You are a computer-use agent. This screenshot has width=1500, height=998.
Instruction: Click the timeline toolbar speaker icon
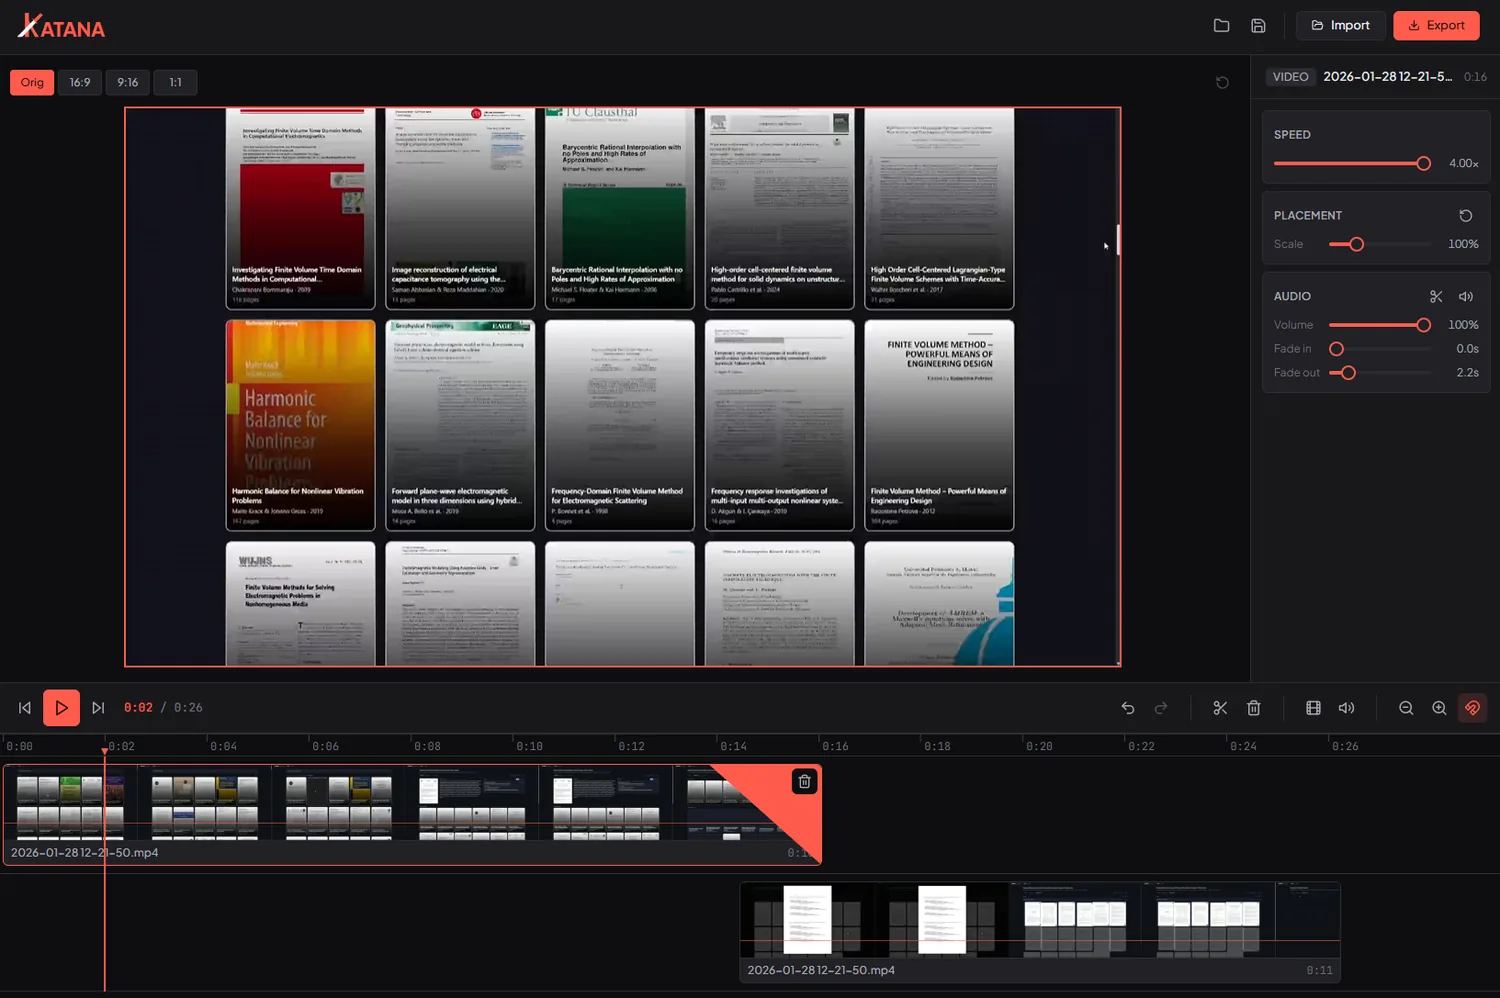[1347, 708]
